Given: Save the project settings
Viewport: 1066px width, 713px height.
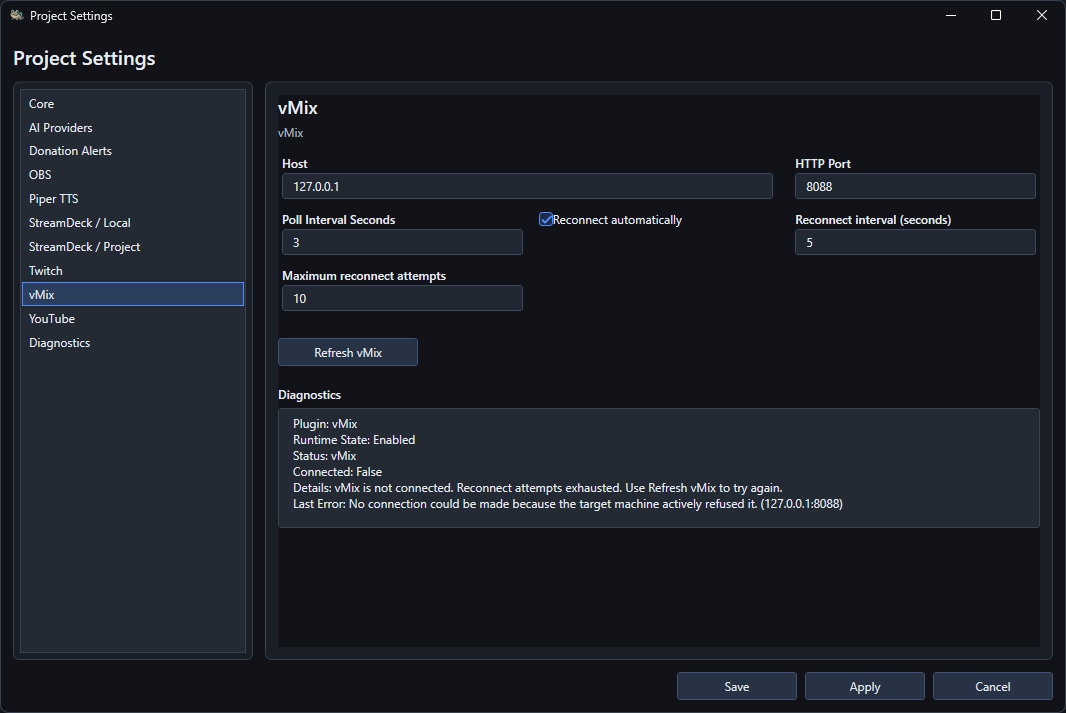Looking at the screenshot, I should [737, 686].
